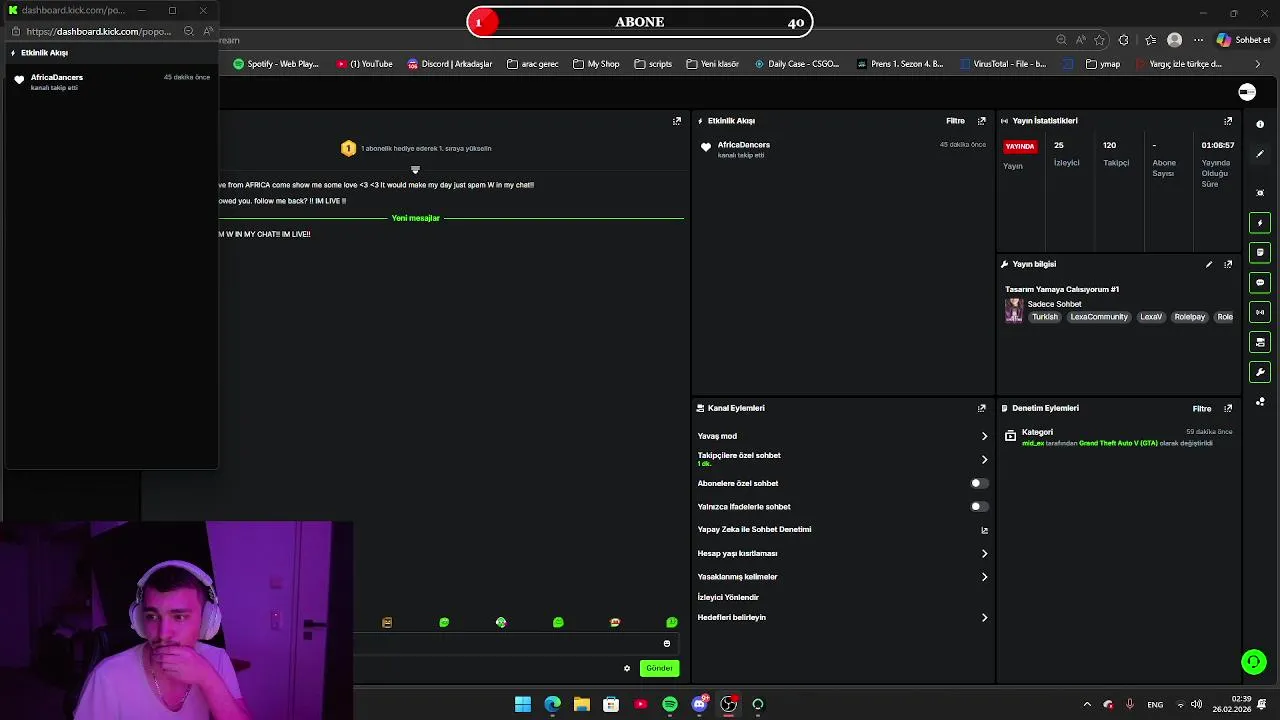This screenshot has width=1280, height=720.
Task: Open Daily Case - CSGO bookmark
Action: (797, 64)
